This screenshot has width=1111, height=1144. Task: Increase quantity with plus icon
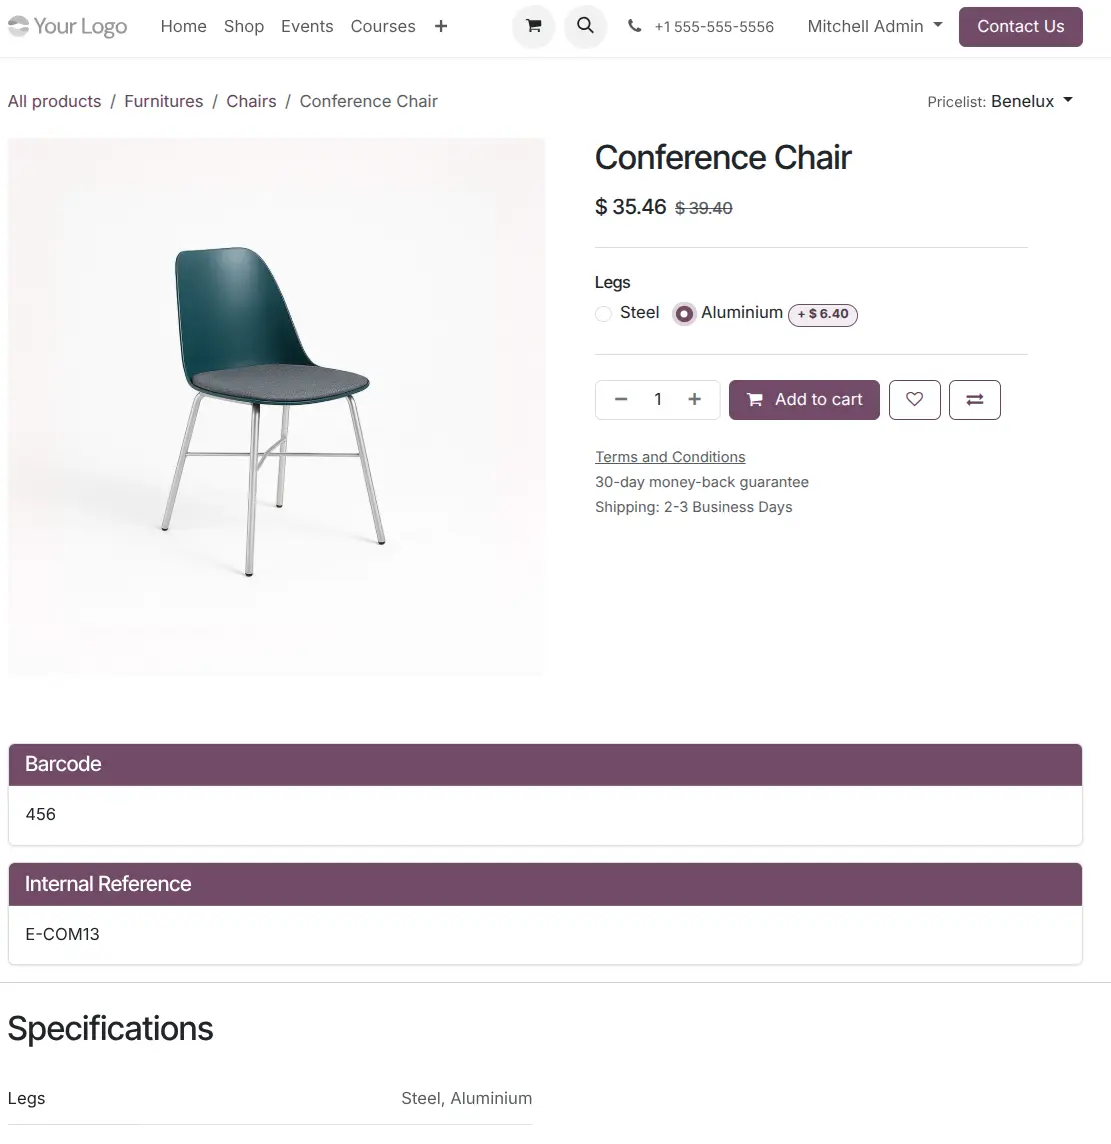click(695, 400)
